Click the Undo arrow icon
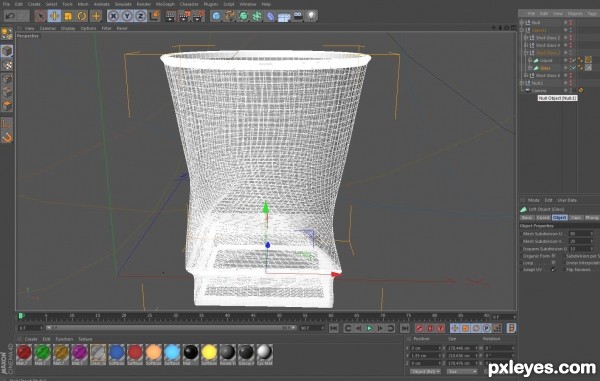 (10, 16)
